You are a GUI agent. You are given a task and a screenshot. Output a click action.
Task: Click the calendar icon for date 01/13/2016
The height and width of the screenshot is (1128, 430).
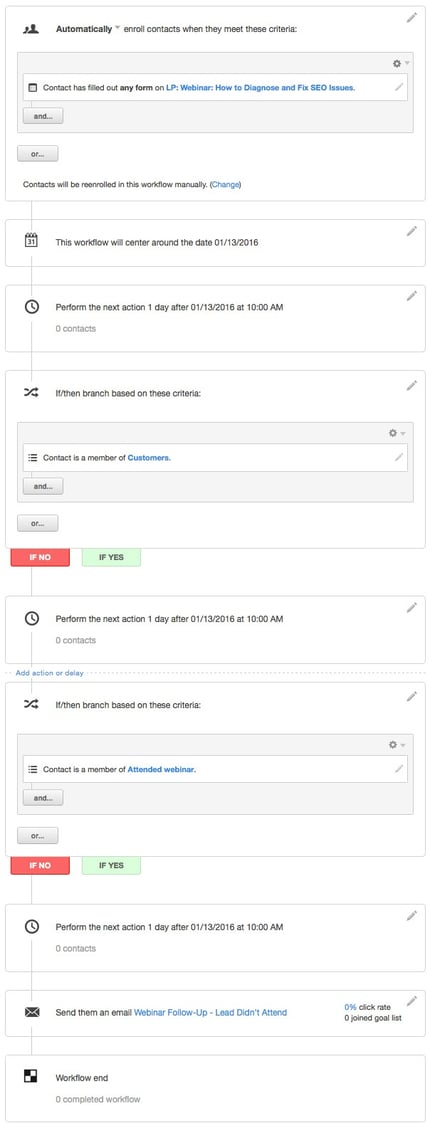pyautogui.click(x=31, y=240)
